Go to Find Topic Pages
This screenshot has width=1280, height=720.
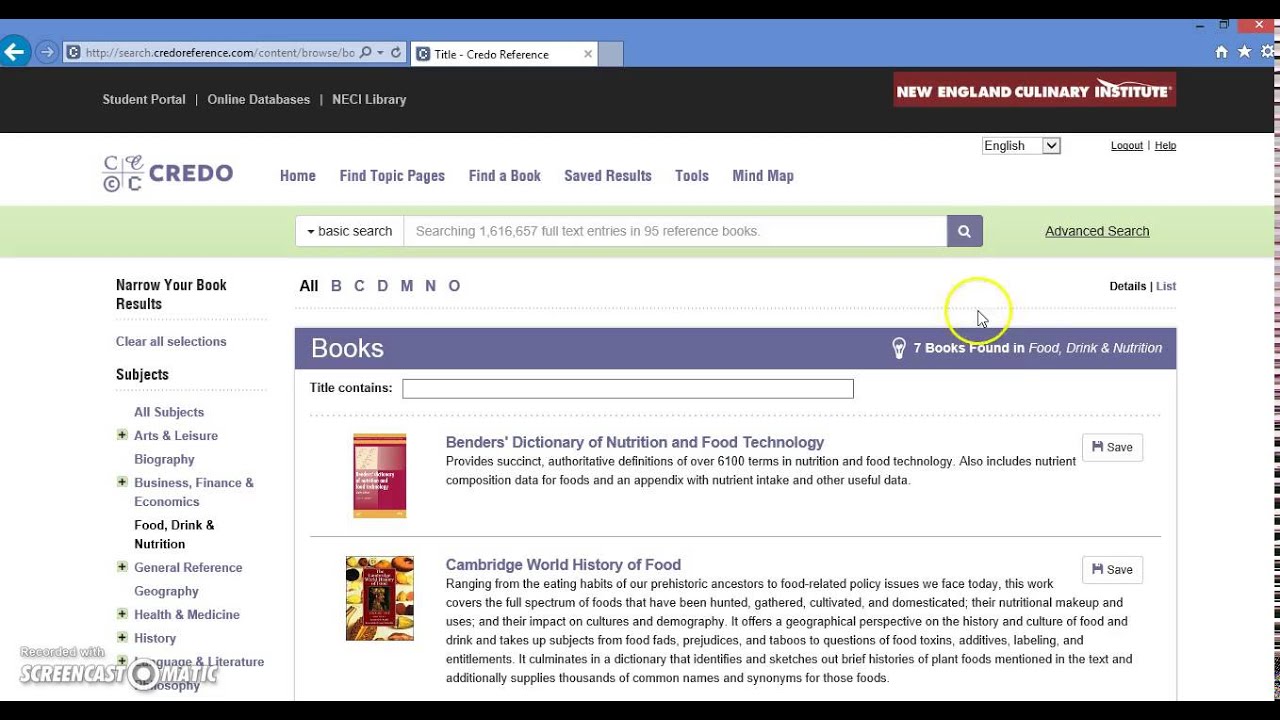(x=392, y=176)
